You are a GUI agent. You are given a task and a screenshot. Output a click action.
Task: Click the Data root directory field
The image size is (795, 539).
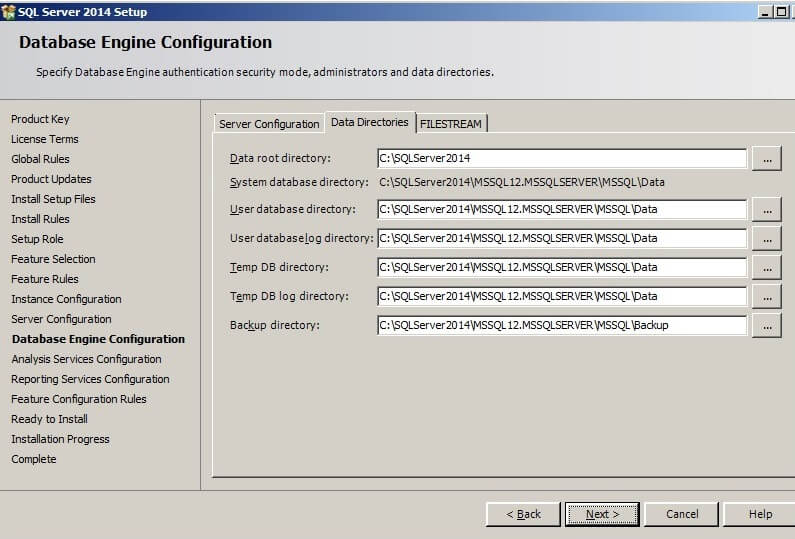click(x=561, y=158)
